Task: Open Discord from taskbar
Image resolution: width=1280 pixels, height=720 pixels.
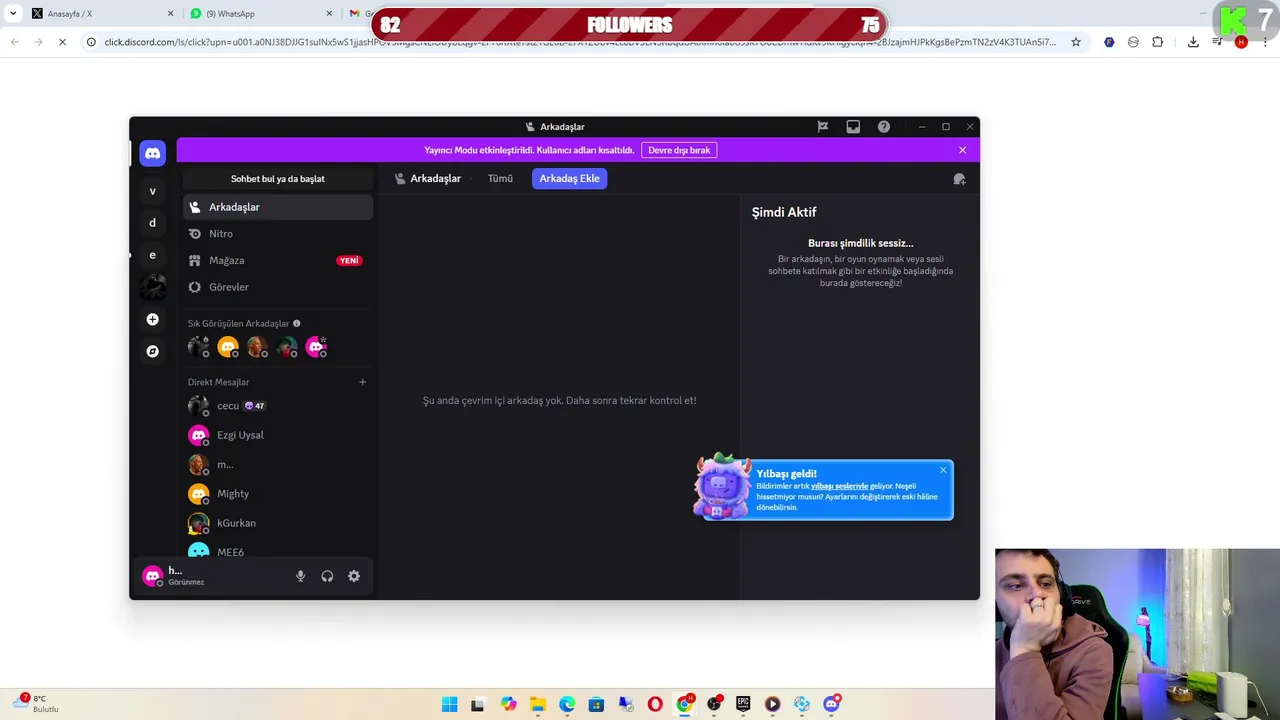Action: click(831, 704)
